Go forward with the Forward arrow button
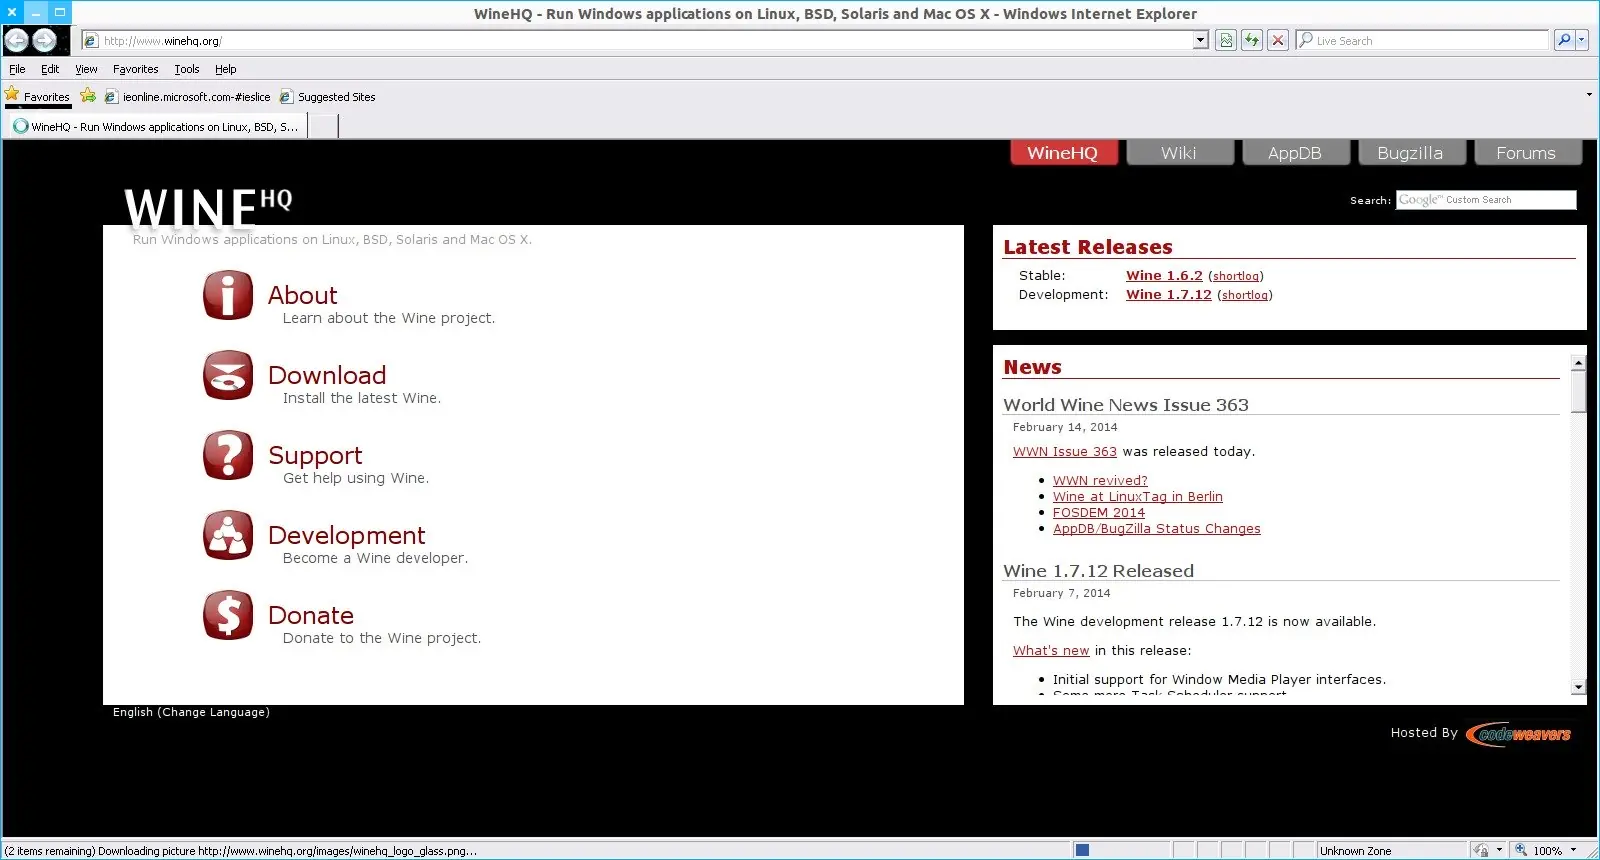The width and height of the screenshot is (1600, 860). pos(44,40)
